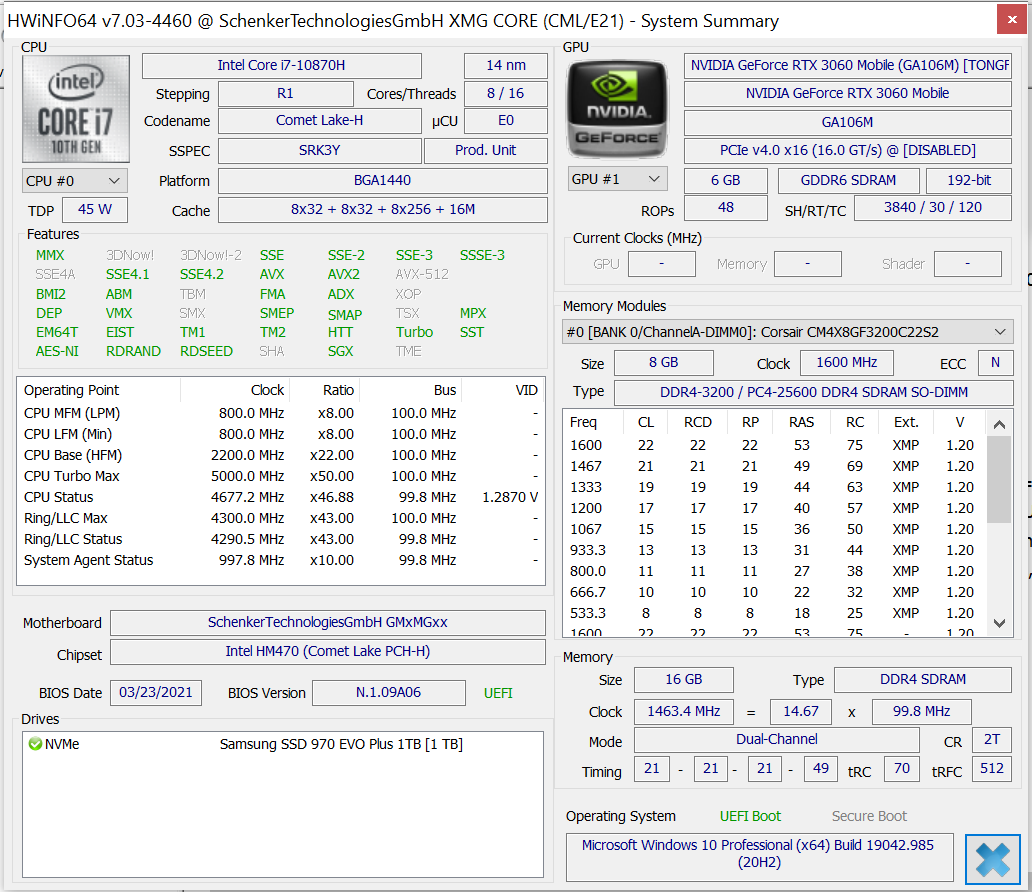Click the Platform BGA1440 field
Viewport: 1032px width, 892px height.
(382, 180)
